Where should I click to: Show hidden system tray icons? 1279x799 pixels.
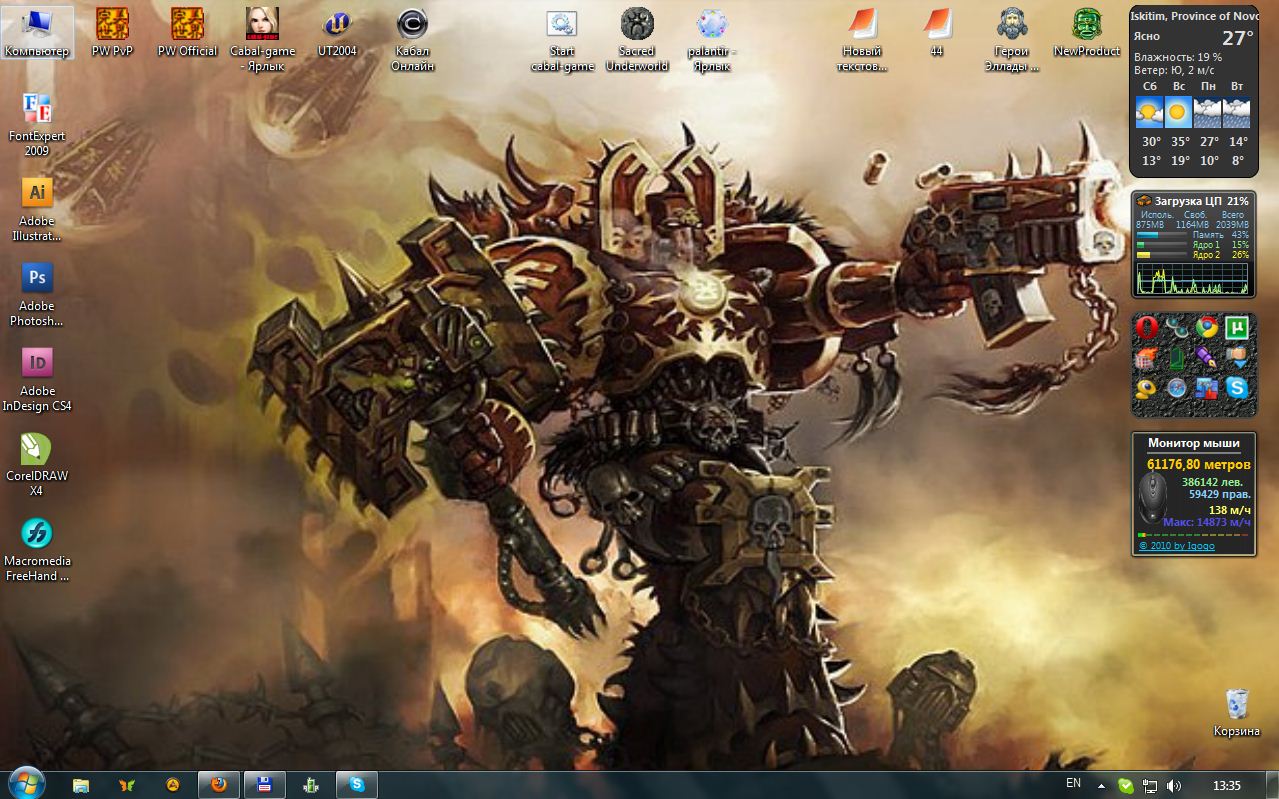(x=1101, y=785)
